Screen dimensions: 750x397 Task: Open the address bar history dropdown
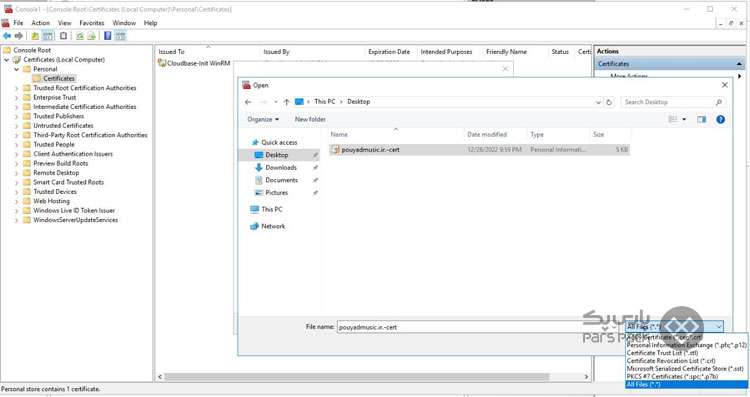pyautogui.click(x=598, y=102)
